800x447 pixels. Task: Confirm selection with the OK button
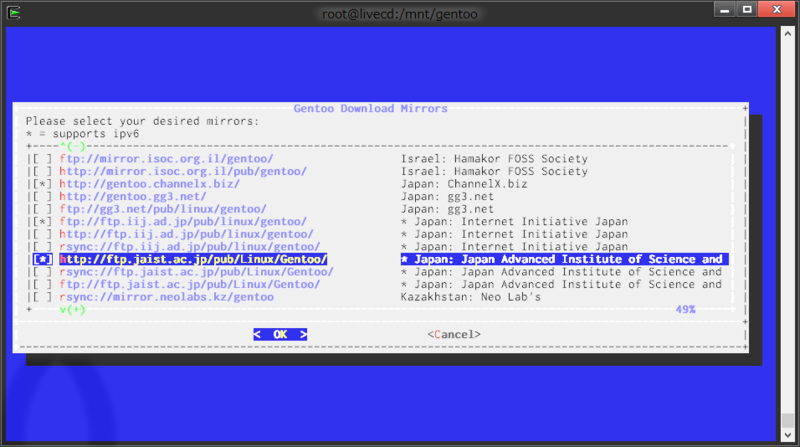point(280,334)
